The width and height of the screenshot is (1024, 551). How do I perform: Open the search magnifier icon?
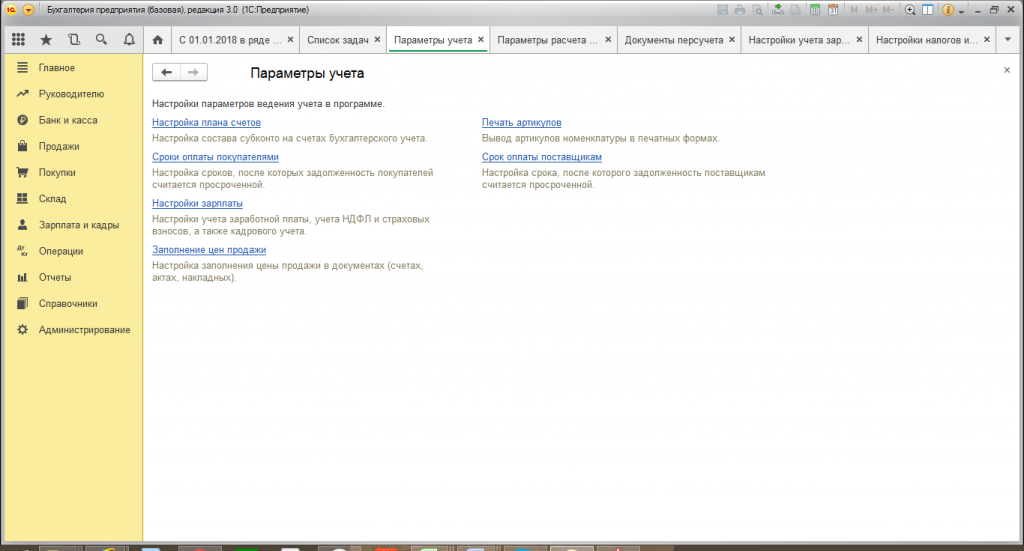[101, 40]
